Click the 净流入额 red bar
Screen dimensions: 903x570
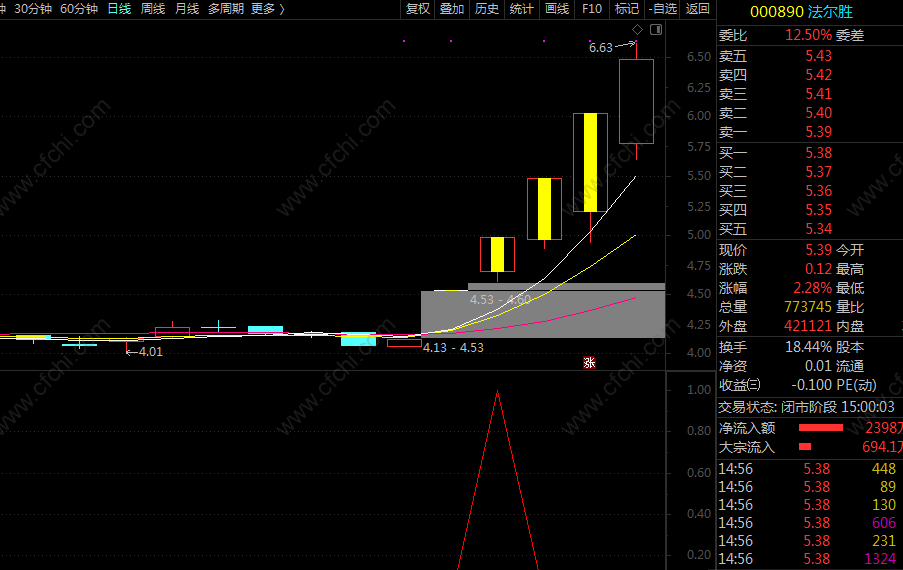821,428
